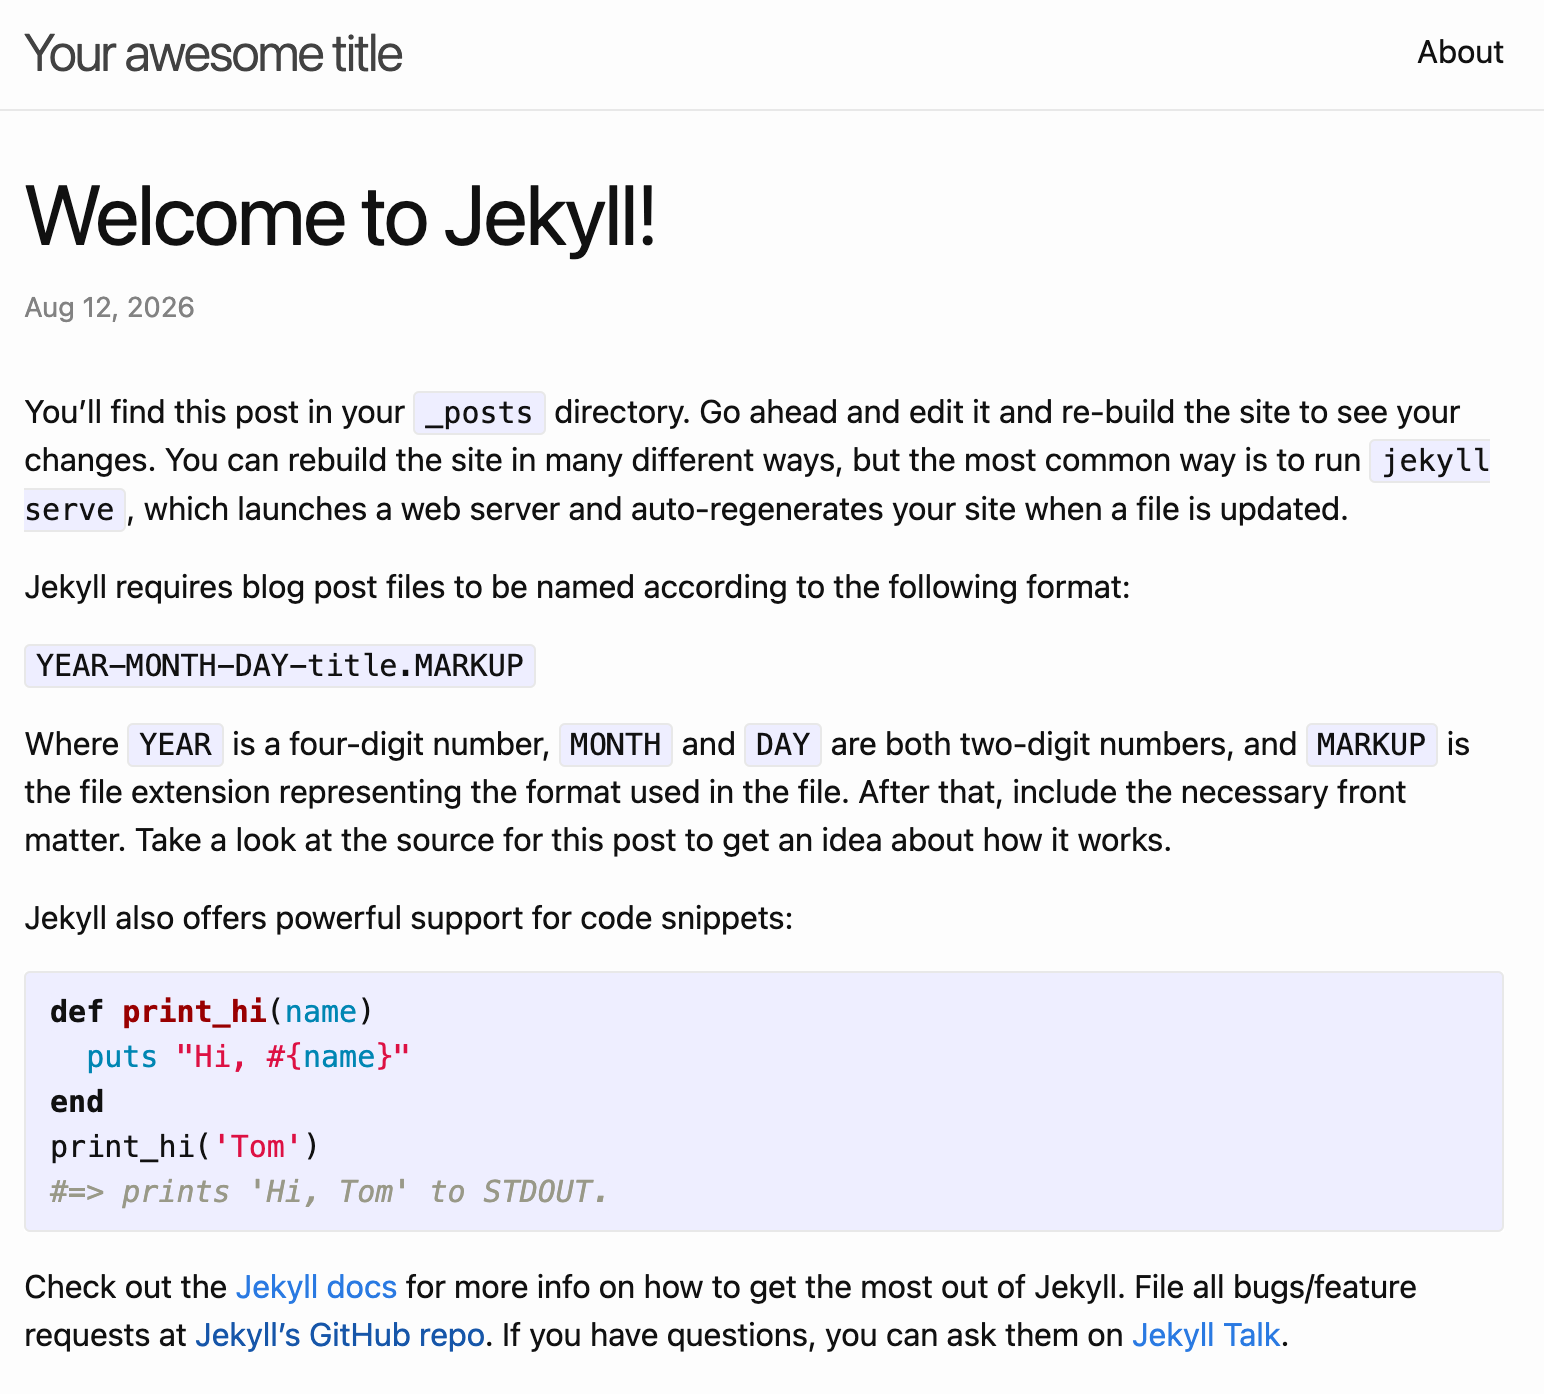The width and height of the screenshot is (1544, 1394).
Task: Click the inline 'YEAR' code label
Action: pos(175,744)
